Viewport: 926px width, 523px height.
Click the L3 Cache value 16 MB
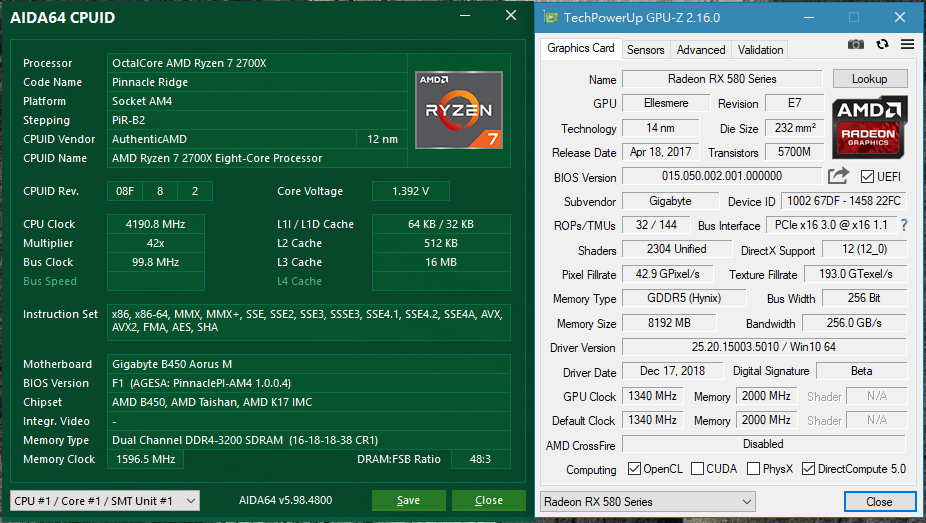(x=441, y=262)
